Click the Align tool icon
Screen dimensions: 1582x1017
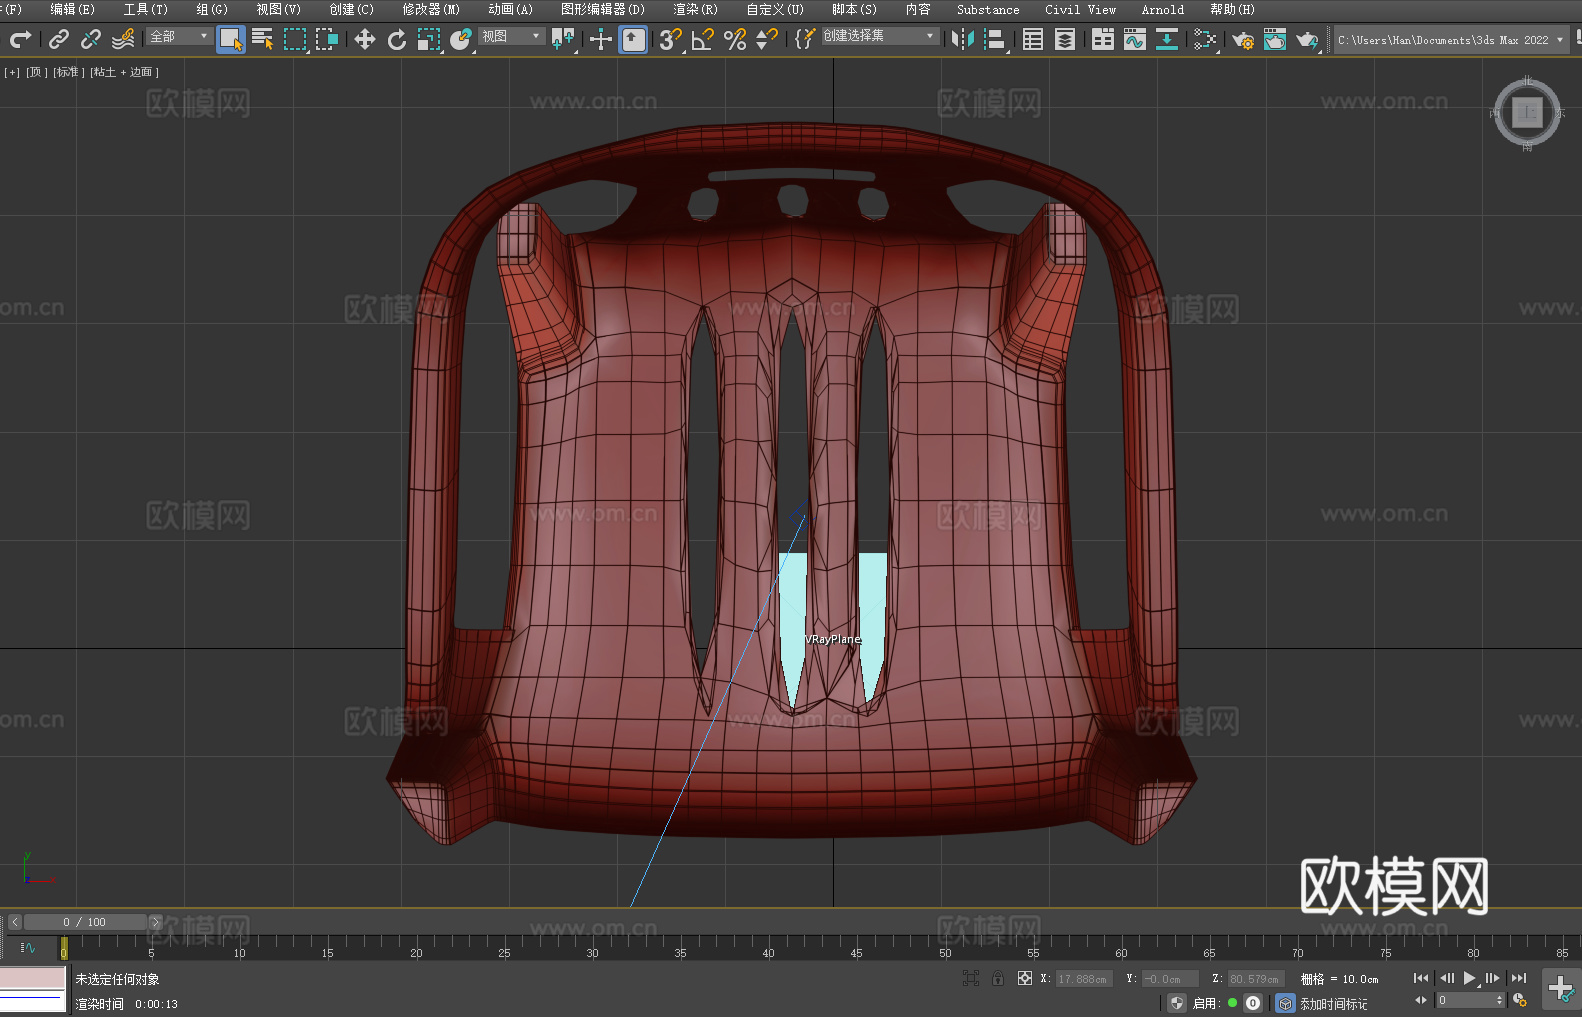coord(995,39)
